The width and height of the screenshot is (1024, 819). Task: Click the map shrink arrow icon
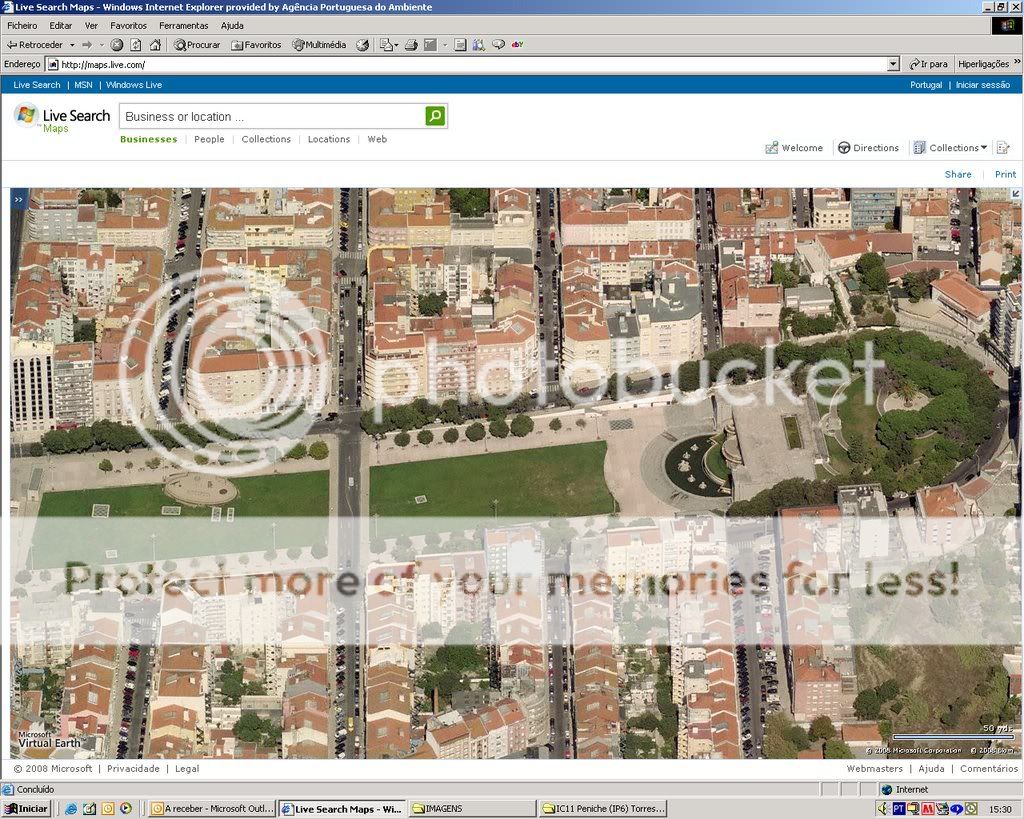[1016, 193]
